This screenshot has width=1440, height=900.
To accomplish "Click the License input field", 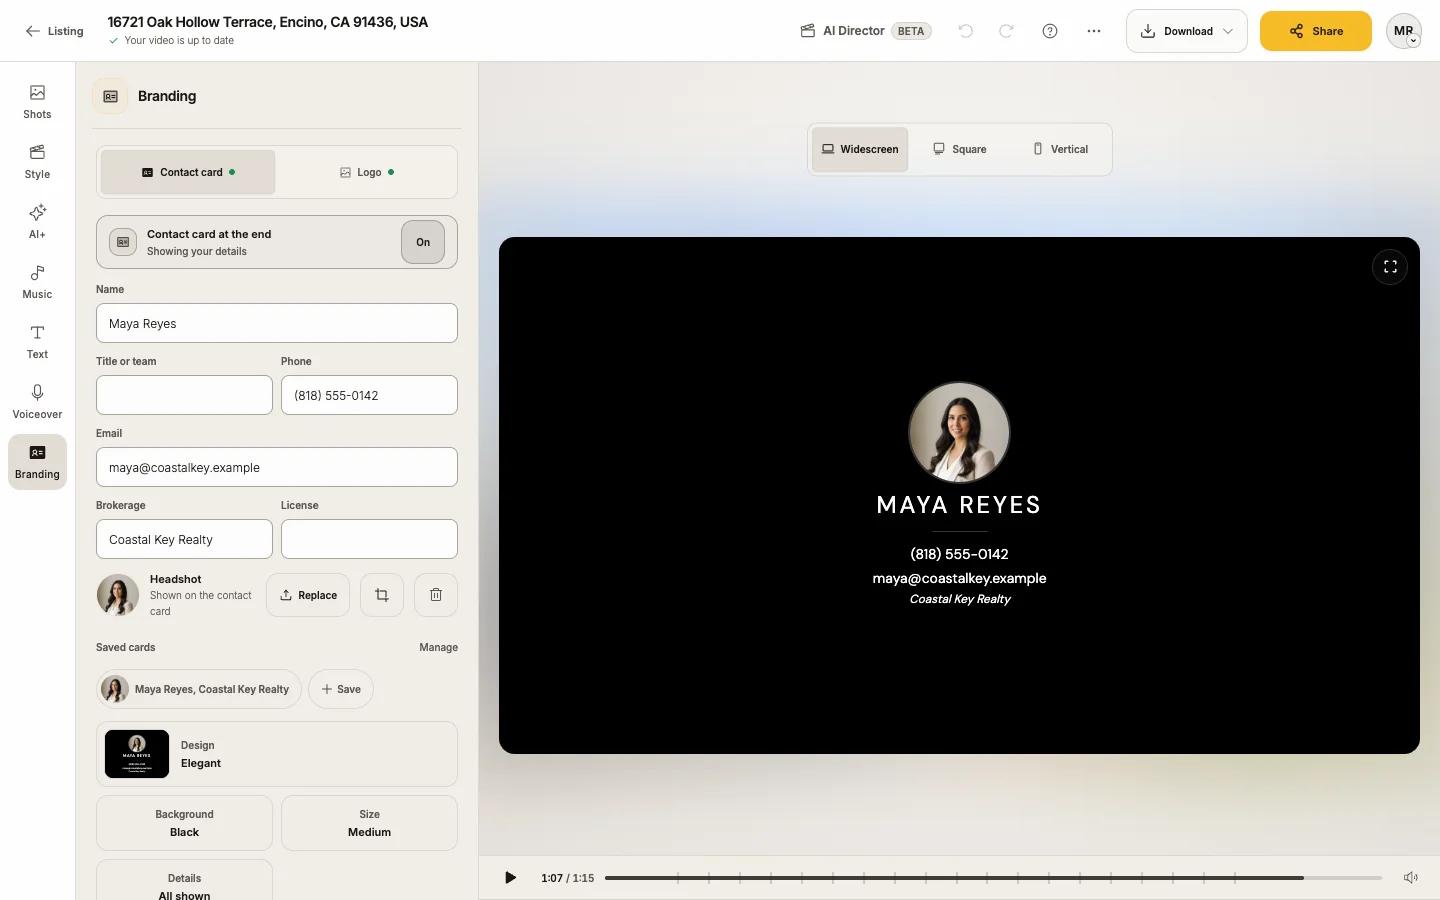I will click(370, 539).
